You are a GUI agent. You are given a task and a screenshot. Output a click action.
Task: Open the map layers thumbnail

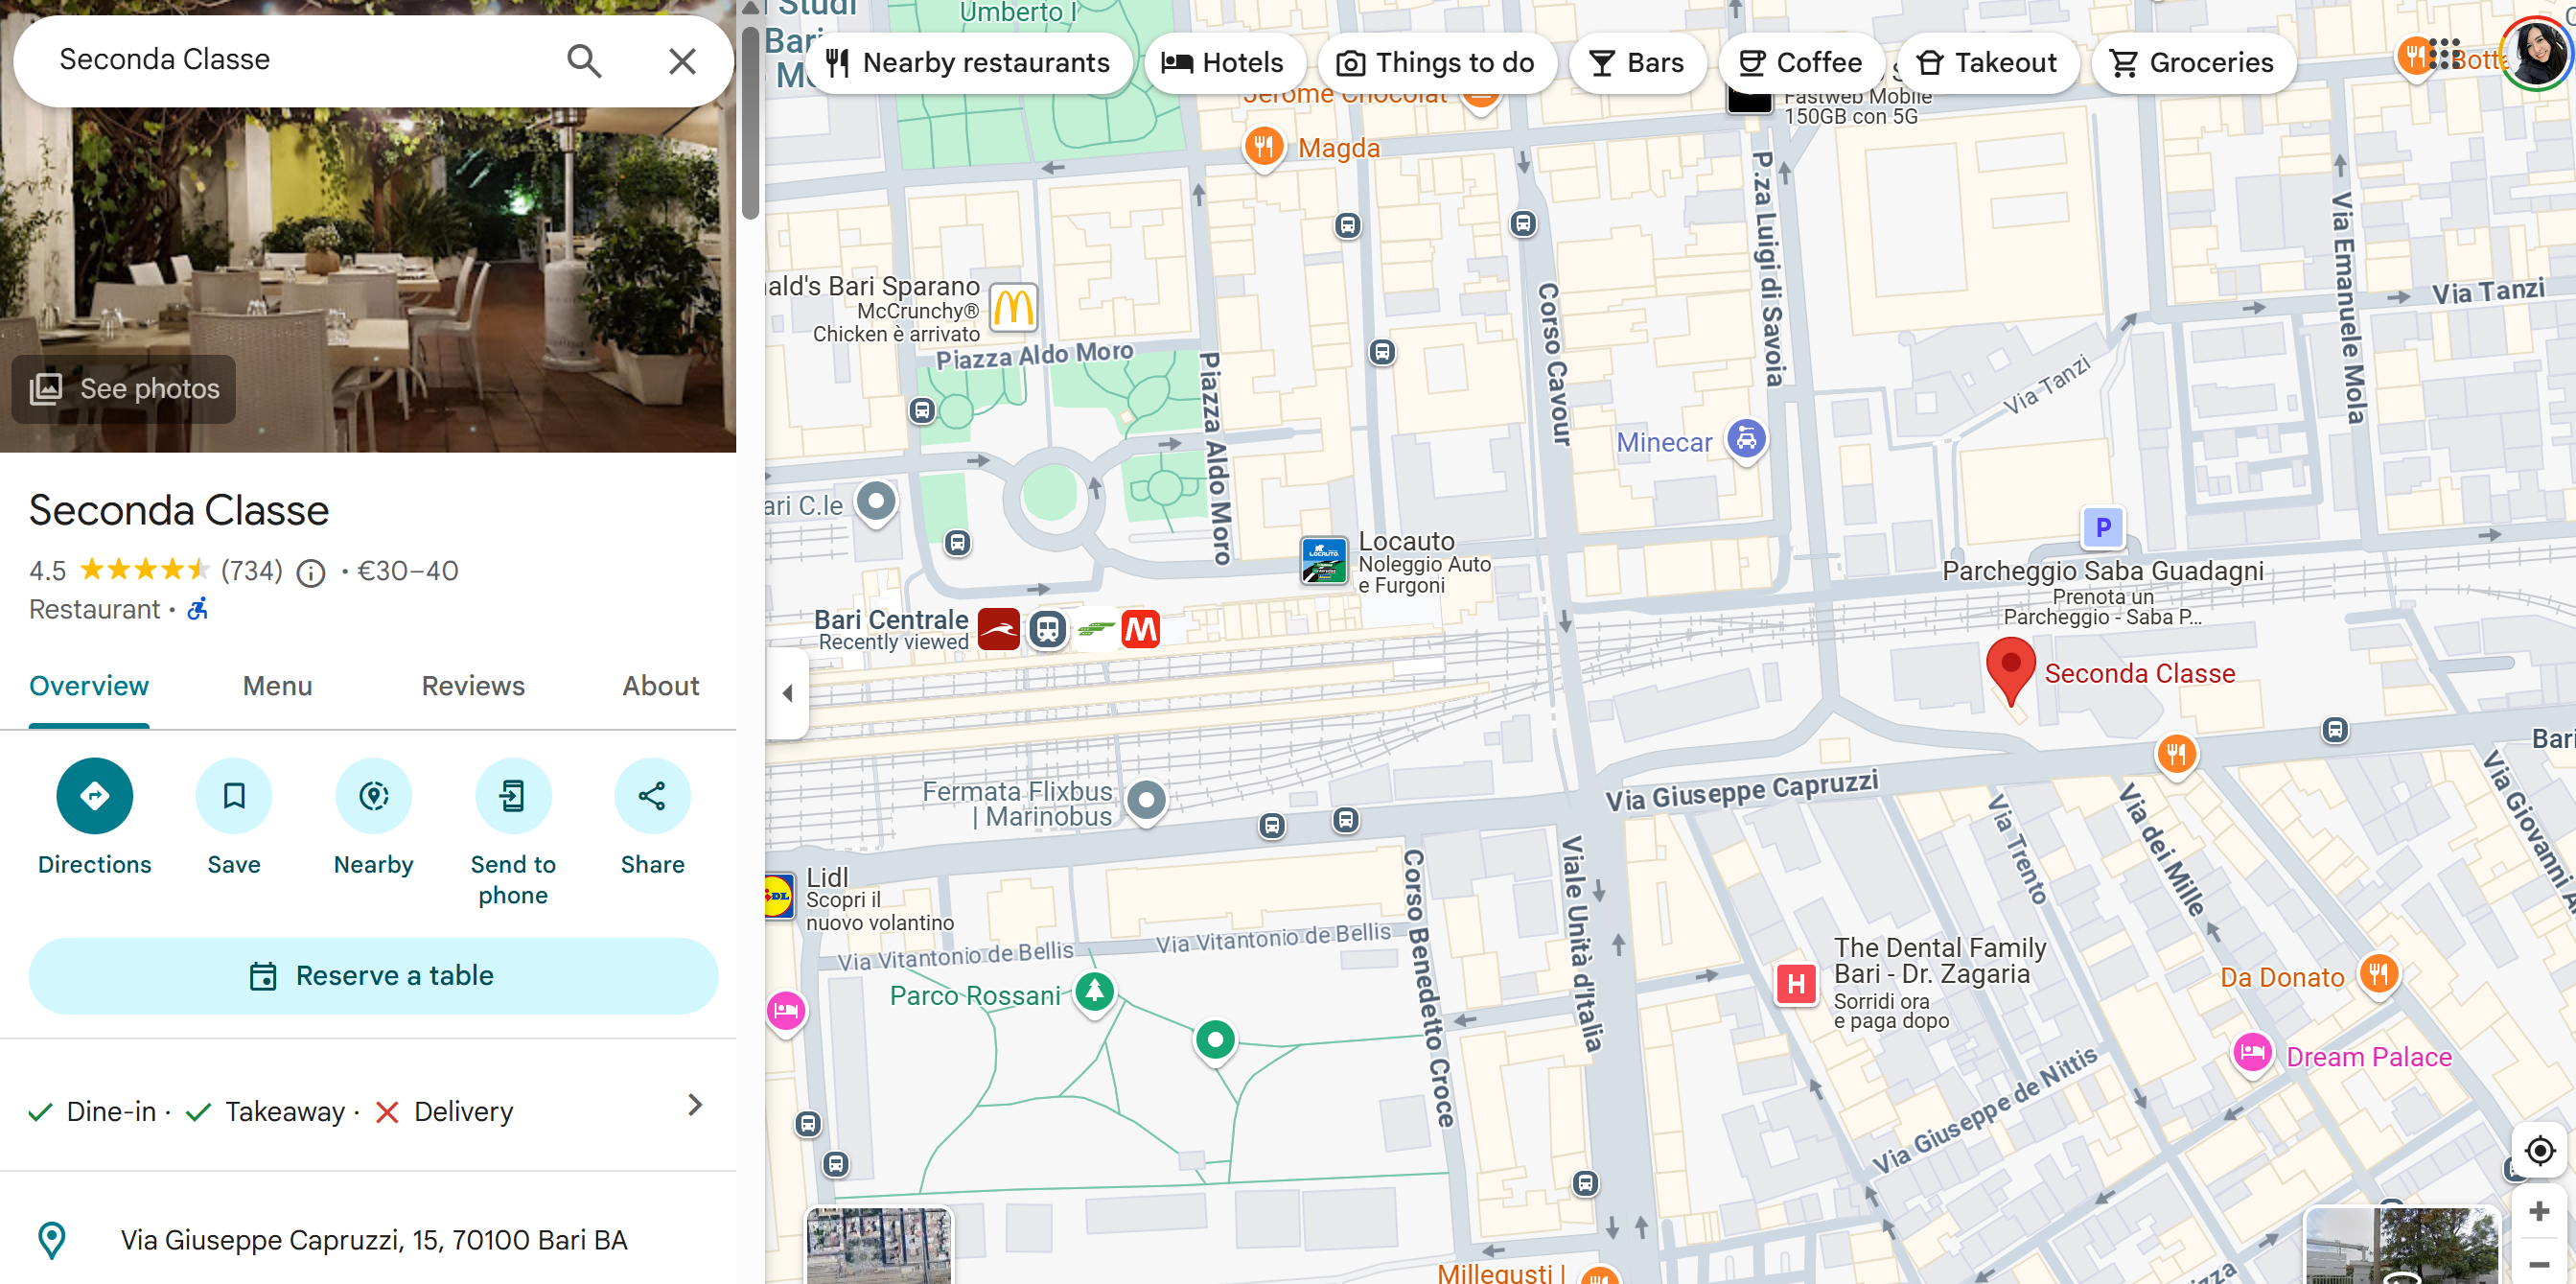tap(879, 1245)
